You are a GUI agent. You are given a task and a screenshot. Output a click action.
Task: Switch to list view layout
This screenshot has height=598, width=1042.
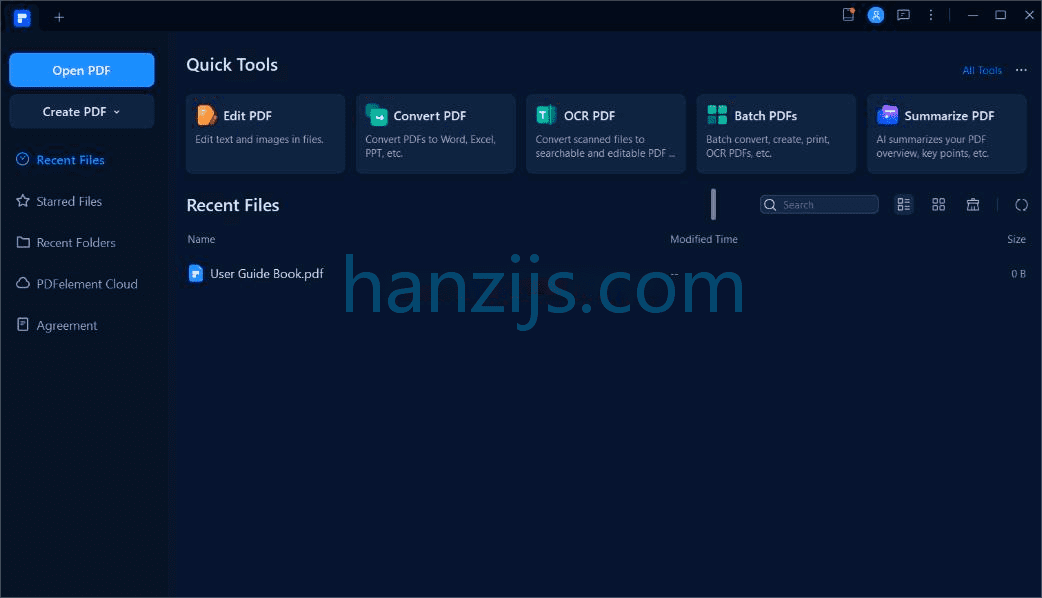click(x=904, y=205)
